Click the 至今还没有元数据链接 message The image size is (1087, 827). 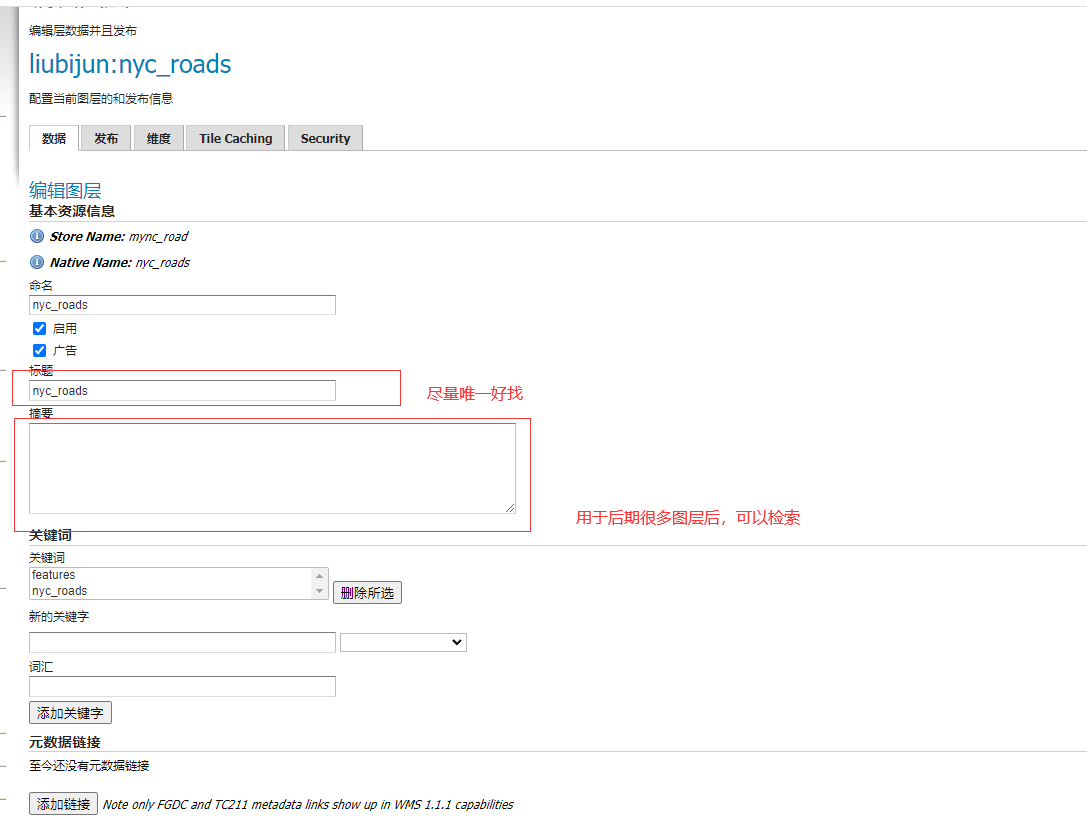89,766
